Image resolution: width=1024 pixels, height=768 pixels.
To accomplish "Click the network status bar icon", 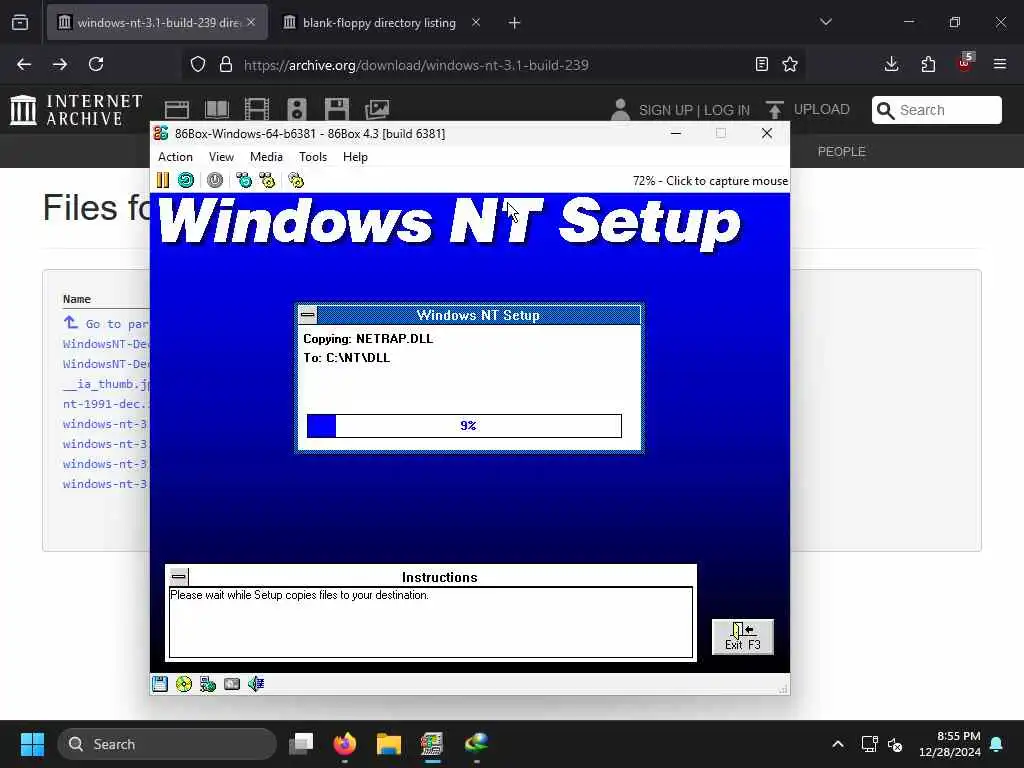I will [208, 684].
